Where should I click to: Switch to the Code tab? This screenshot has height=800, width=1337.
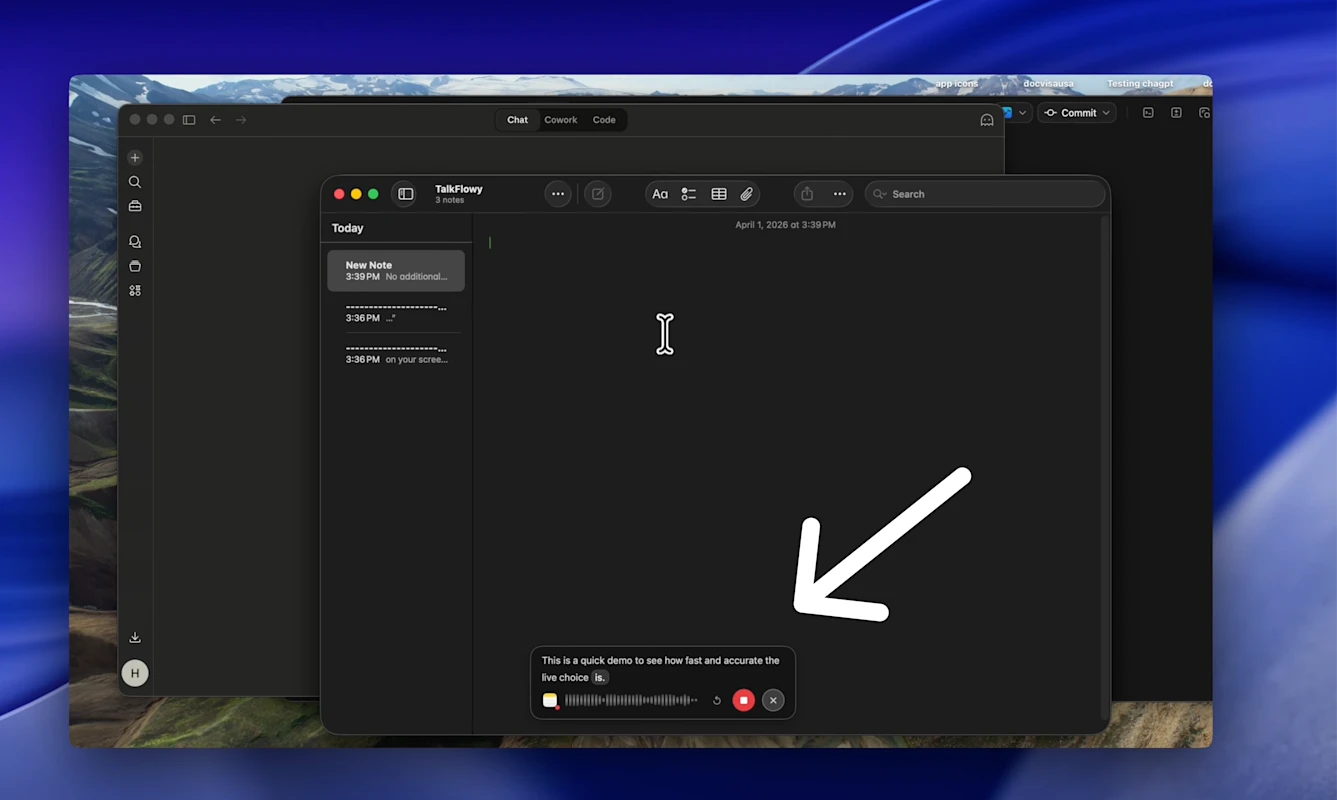604,120
